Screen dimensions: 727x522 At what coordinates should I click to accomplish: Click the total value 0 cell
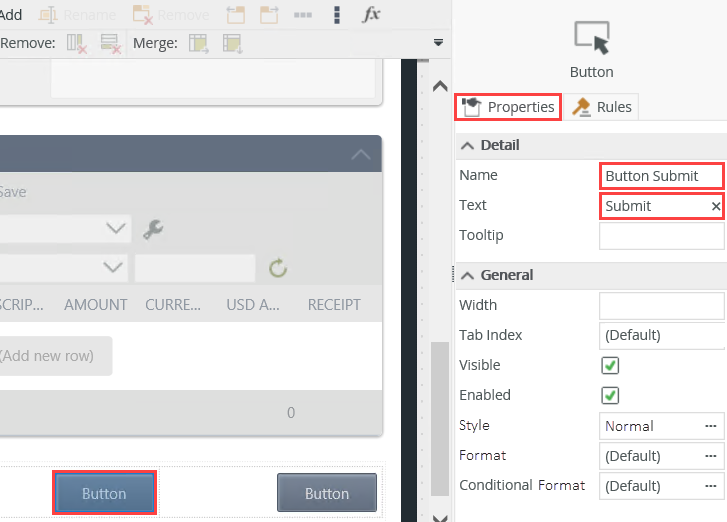pos(291,413)
